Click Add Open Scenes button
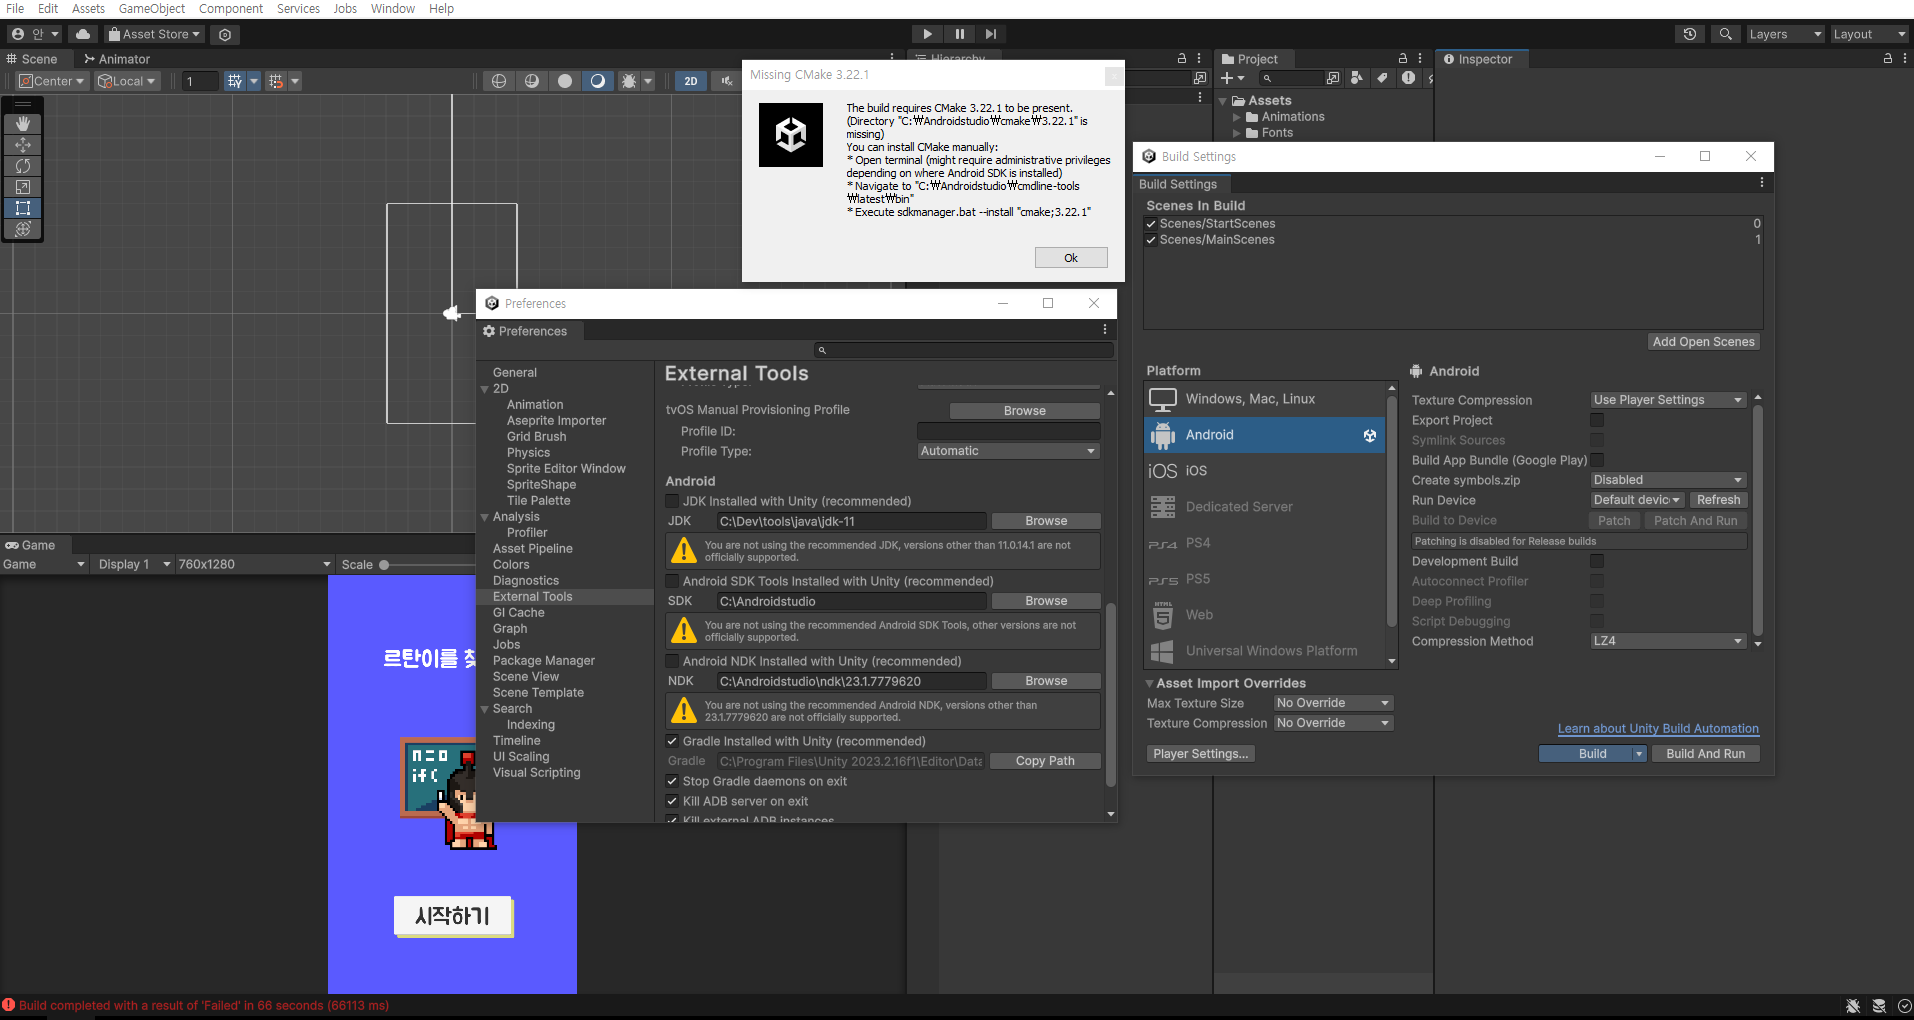Image resolution: width=1914 pixels, height=1020 pixels. click(x=1703, y=342)
